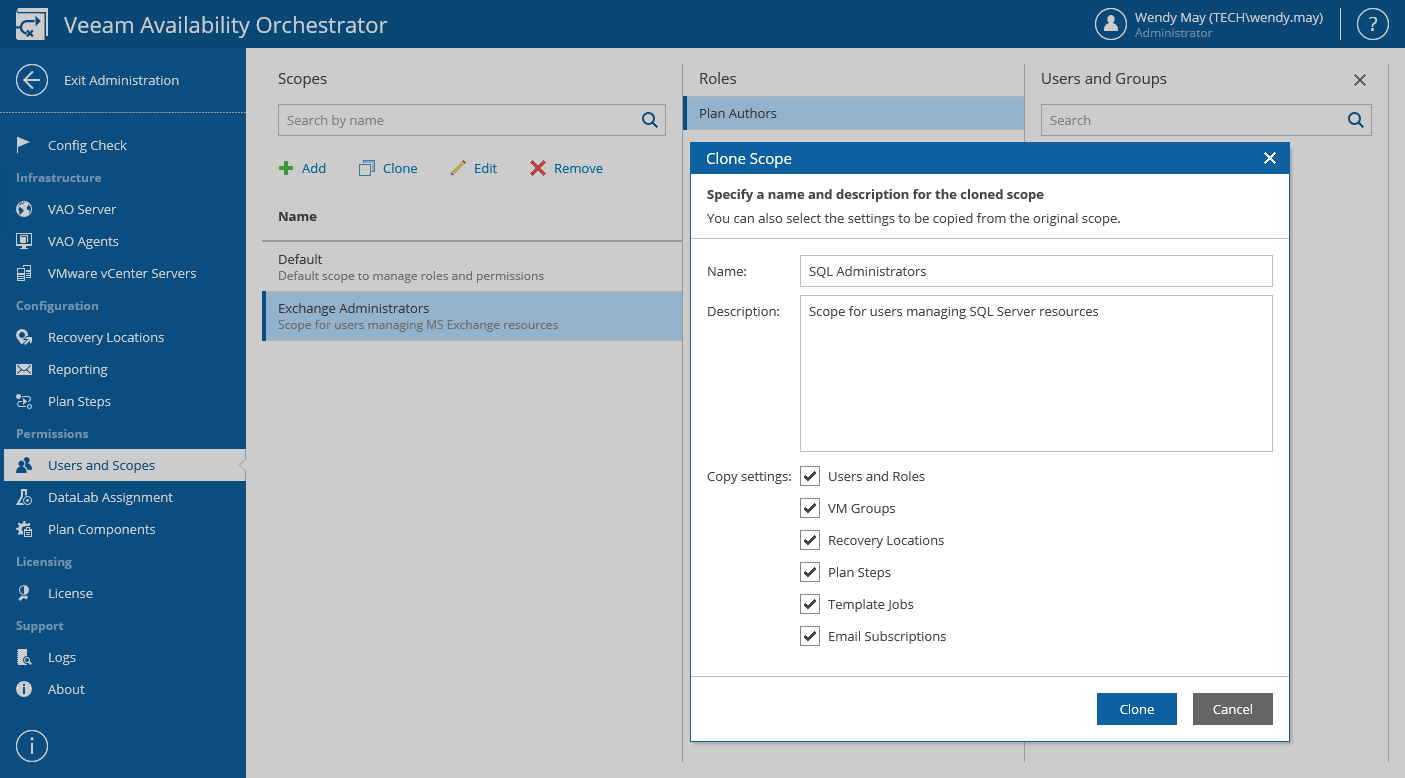The width and height of the screenshot is (1405, 778).
Task: Uncheck the Template Jobs checkbox
Action: pos(810,604)
